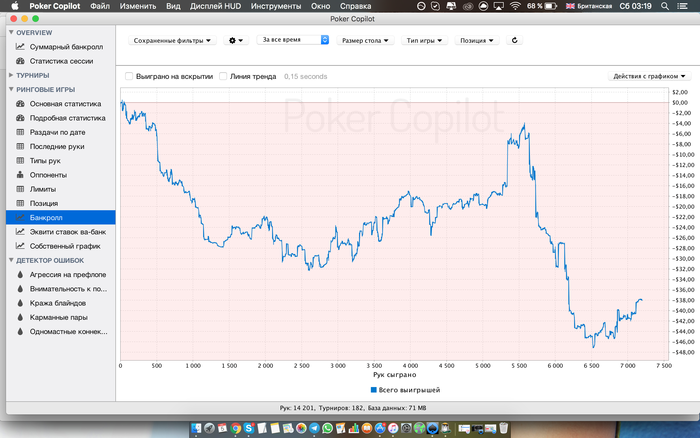Open WhatsApp from the Dock
The height and width of the screenshot is (438, 700).
coord(327,429)
